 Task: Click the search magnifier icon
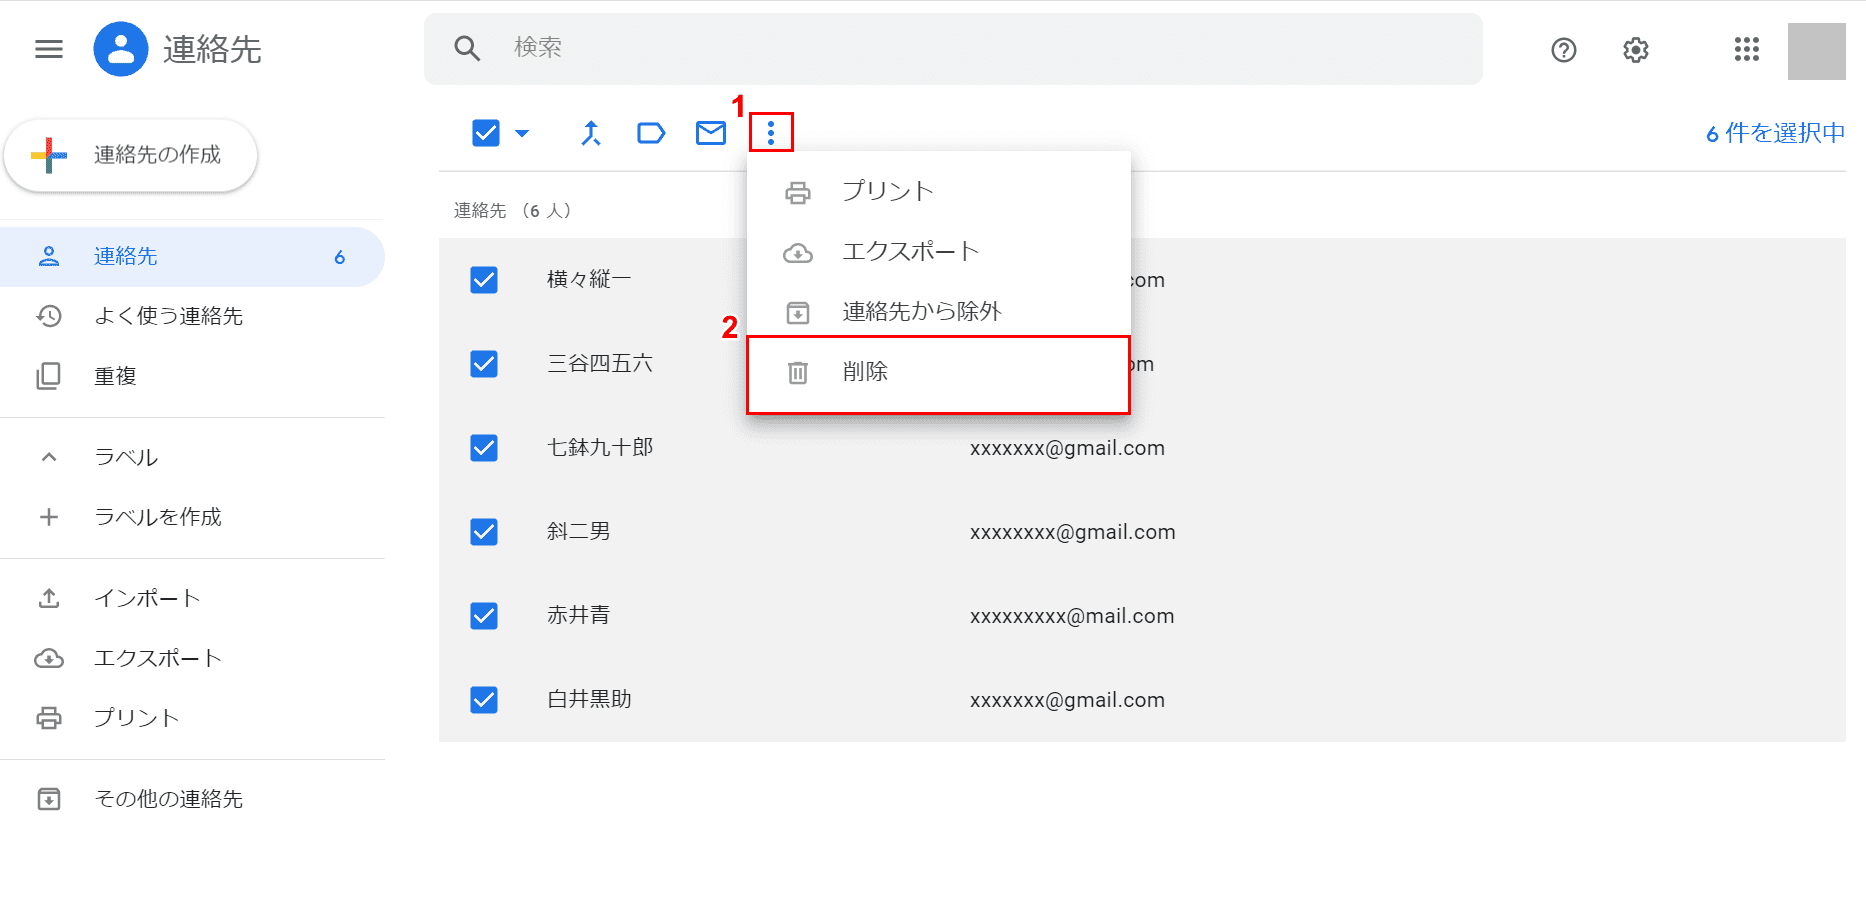click(x=467, y=48)
